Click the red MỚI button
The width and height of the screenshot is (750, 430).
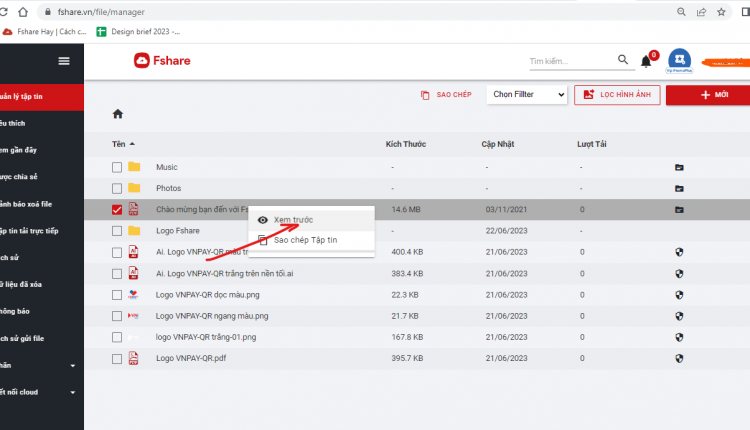tap(708, 95)
